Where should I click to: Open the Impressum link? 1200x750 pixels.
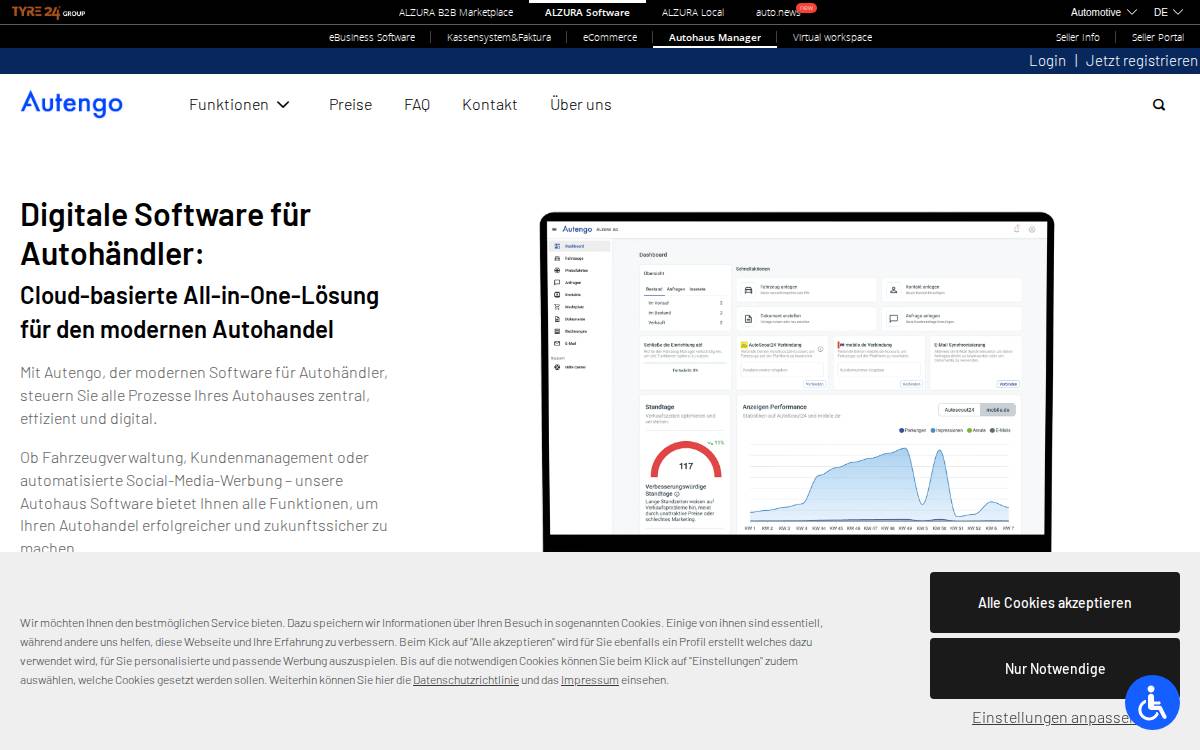(x=590, y=680)
